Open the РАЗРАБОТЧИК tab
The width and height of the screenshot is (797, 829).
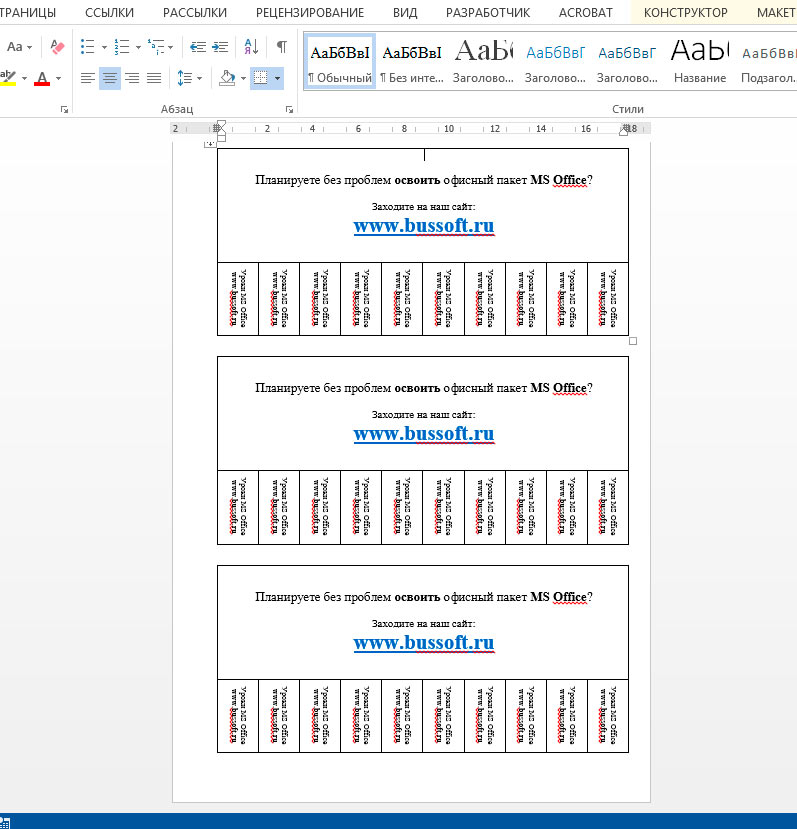488,13
